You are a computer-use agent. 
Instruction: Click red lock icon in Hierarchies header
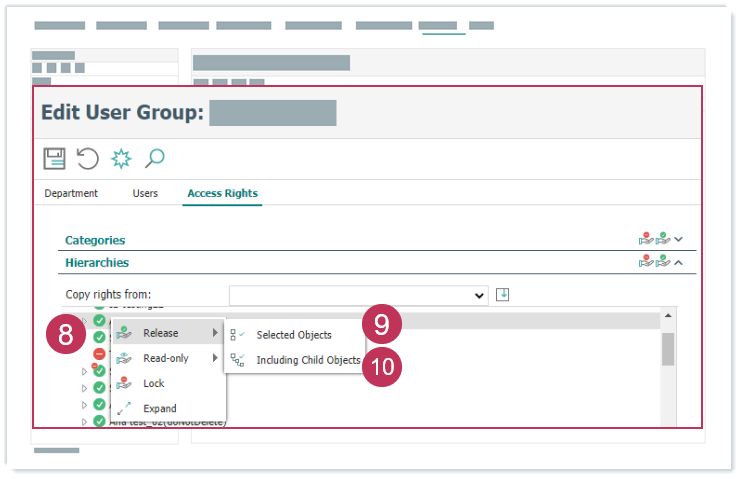tap(646, 262)
